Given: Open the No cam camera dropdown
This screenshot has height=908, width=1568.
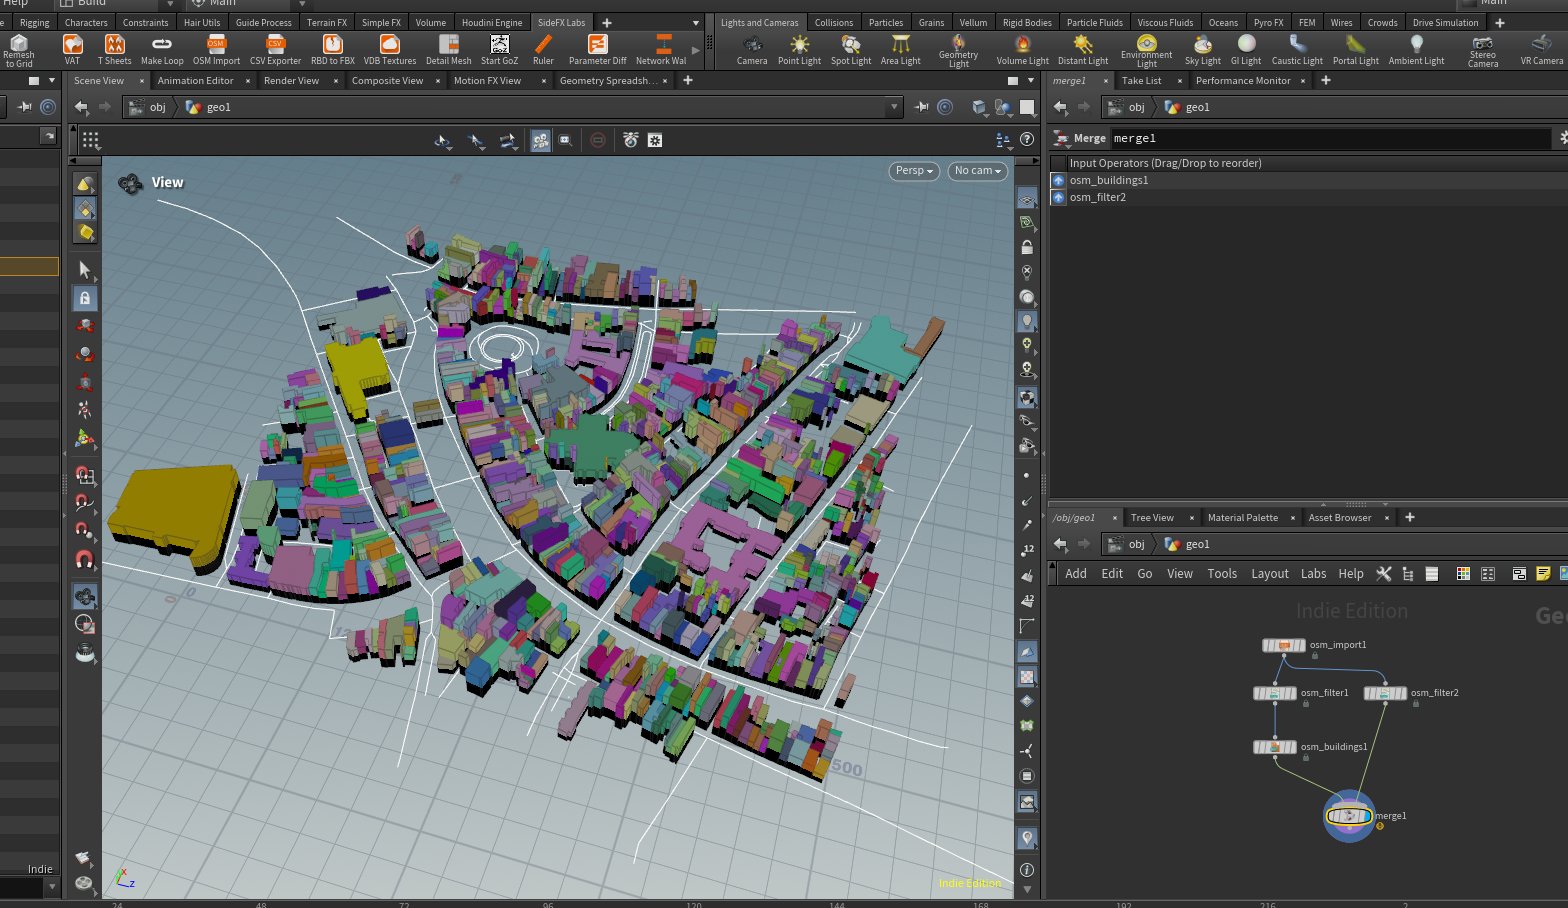Looking at the screenshot, I should [977, 171].
